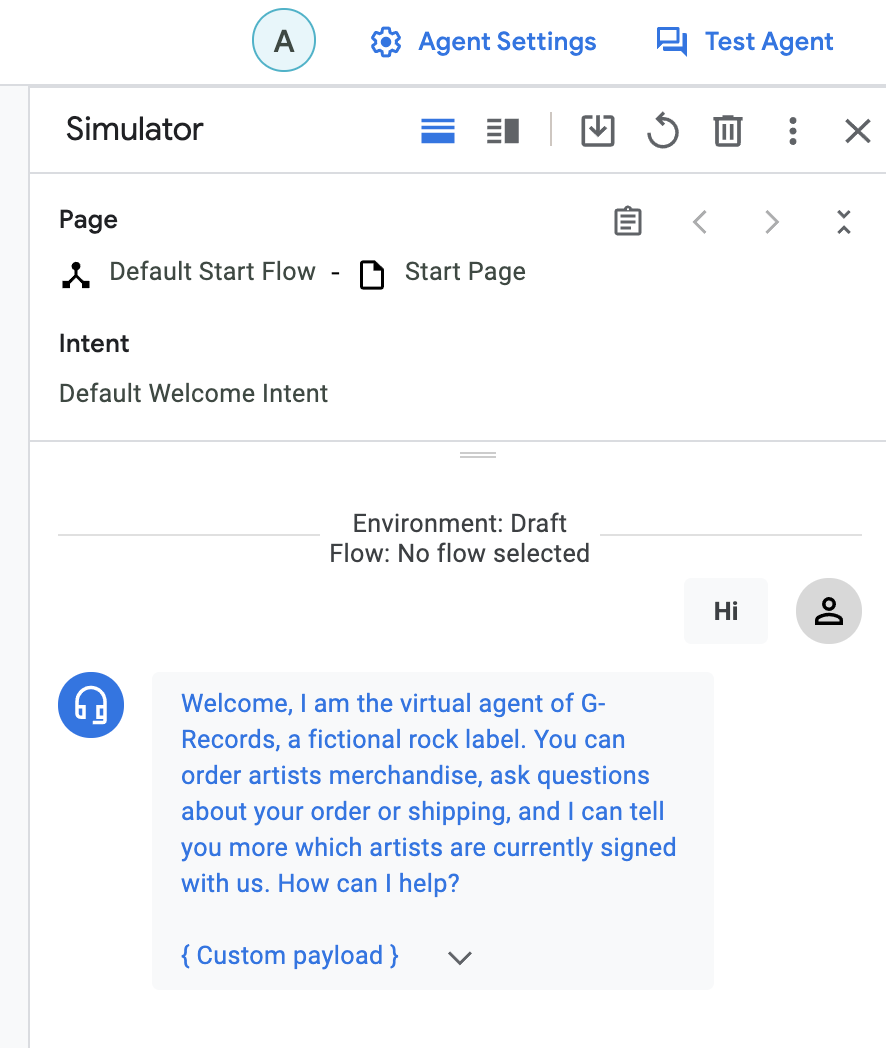Image resolution: width=886 pixels, height=1048 pixels.
Task: Click the Test Agent button
Action: (x=744, y=42)
